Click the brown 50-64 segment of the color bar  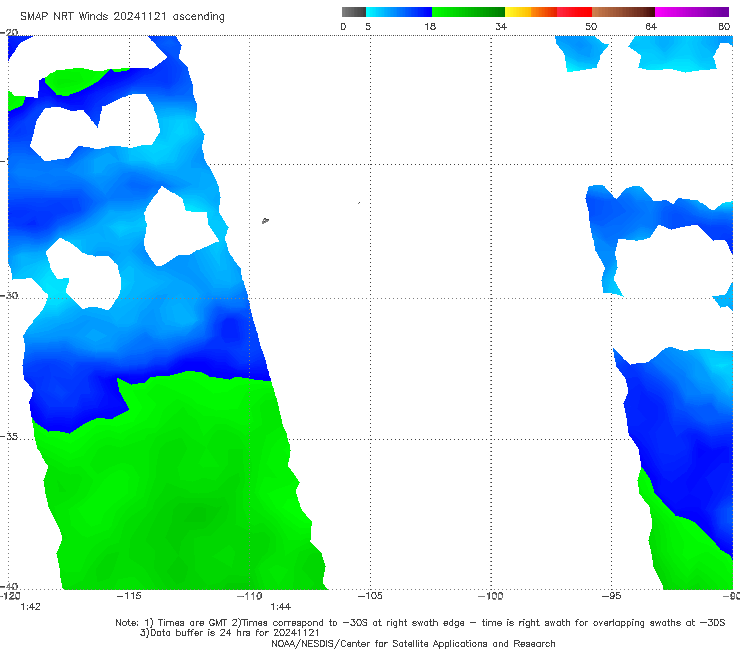[x=623, y=12]
